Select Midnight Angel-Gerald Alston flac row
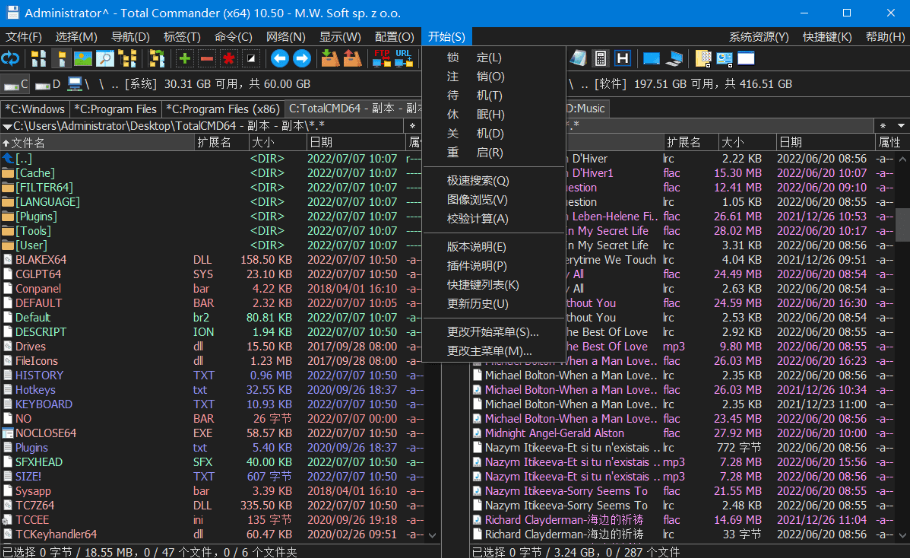Viewport: 910px width, 558px height. (682, 433)
